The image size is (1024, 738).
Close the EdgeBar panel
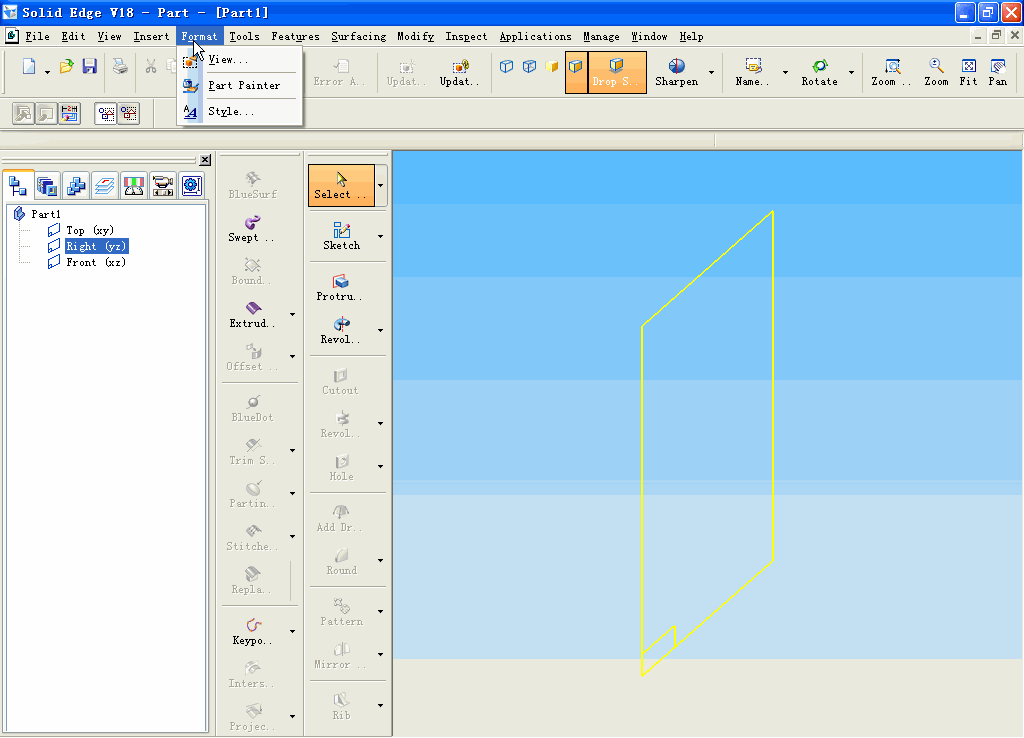click(x=205, y=159)
